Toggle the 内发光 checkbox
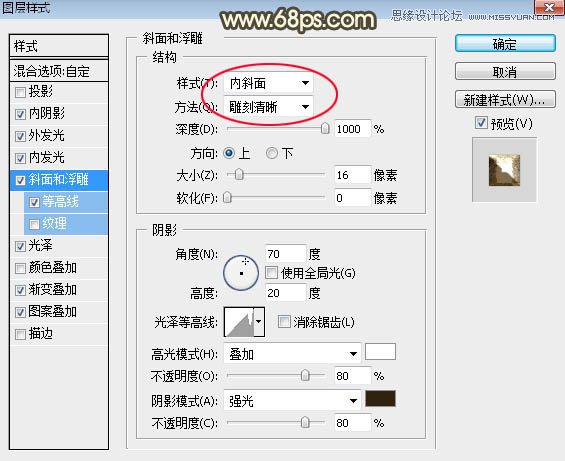The image size is (565, 461). 20,158
